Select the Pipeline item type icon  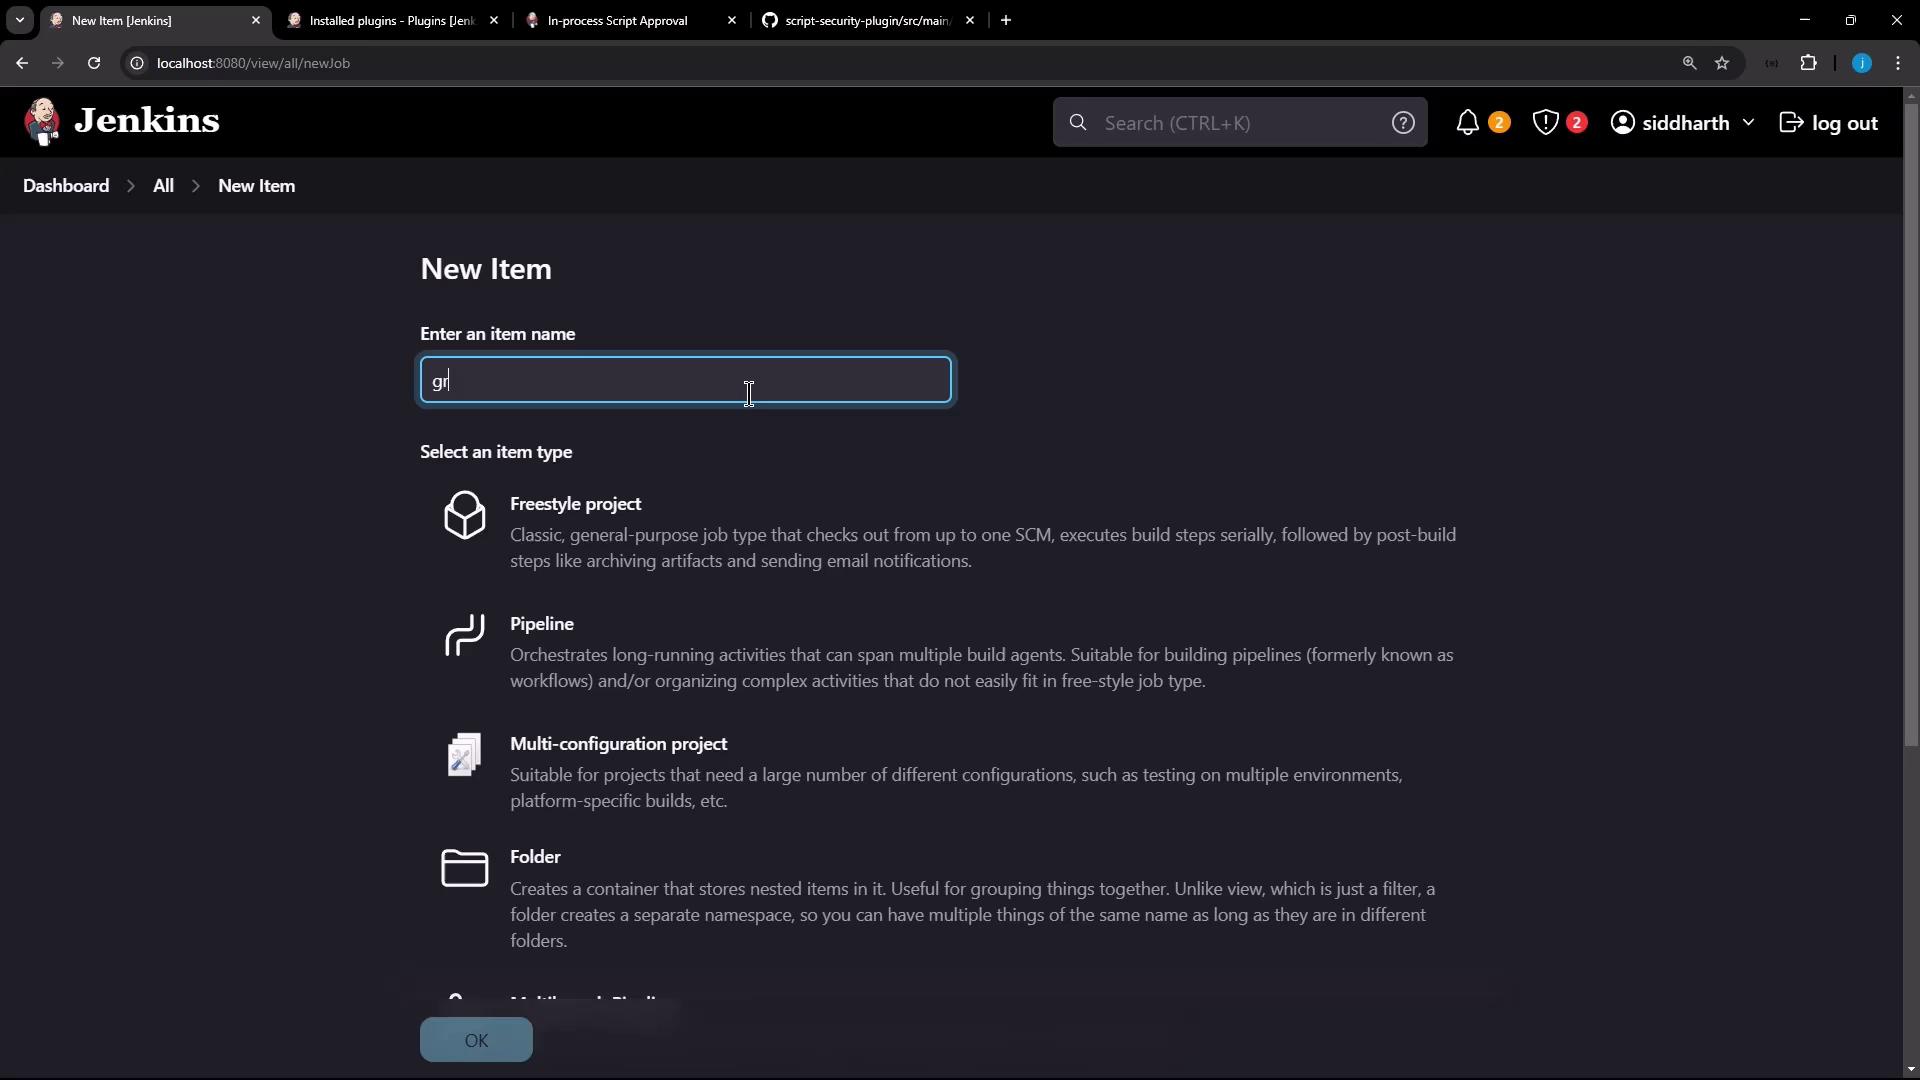(464, 636)
